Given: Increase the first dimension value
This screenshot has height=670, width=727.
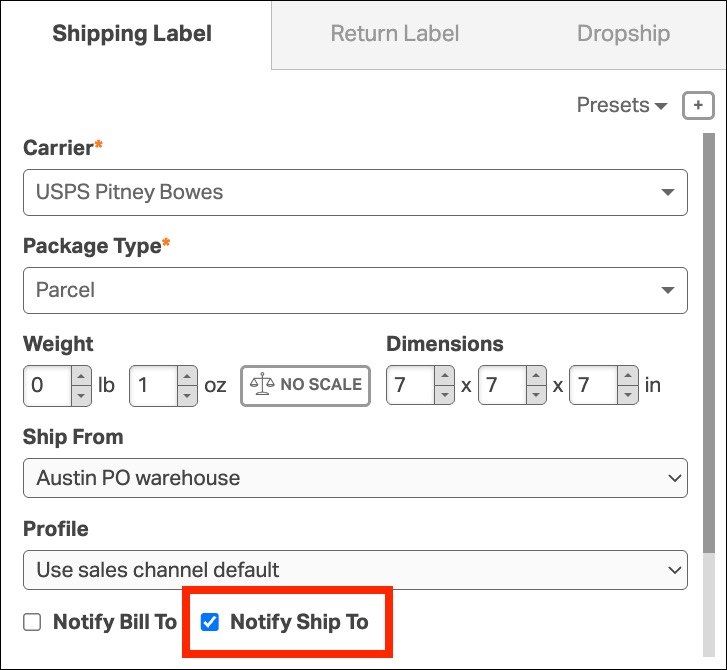Looking at the screenshot, I should tap(445, 377).
